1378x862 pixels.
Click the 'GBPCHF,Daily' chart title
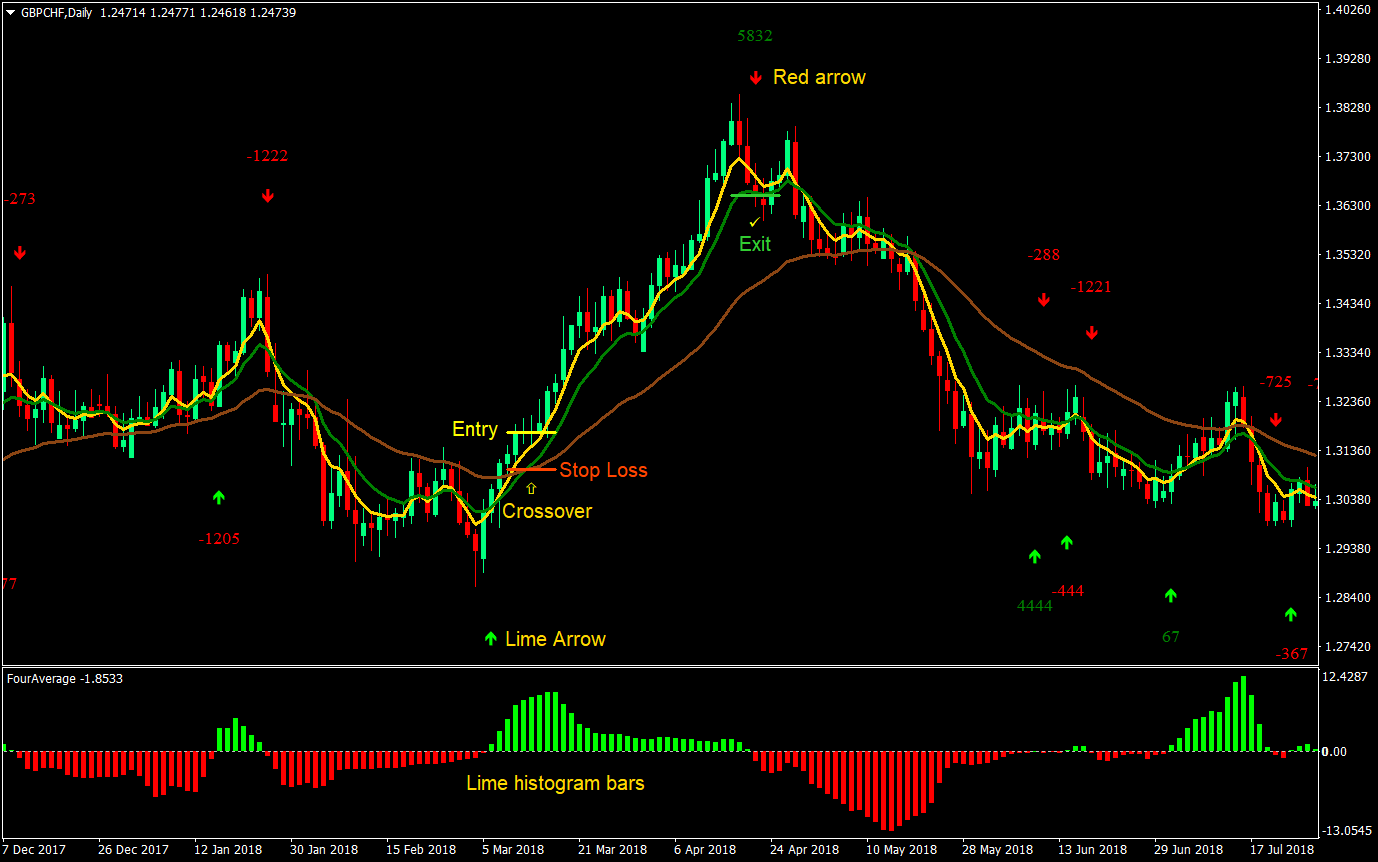coord(57,13)
